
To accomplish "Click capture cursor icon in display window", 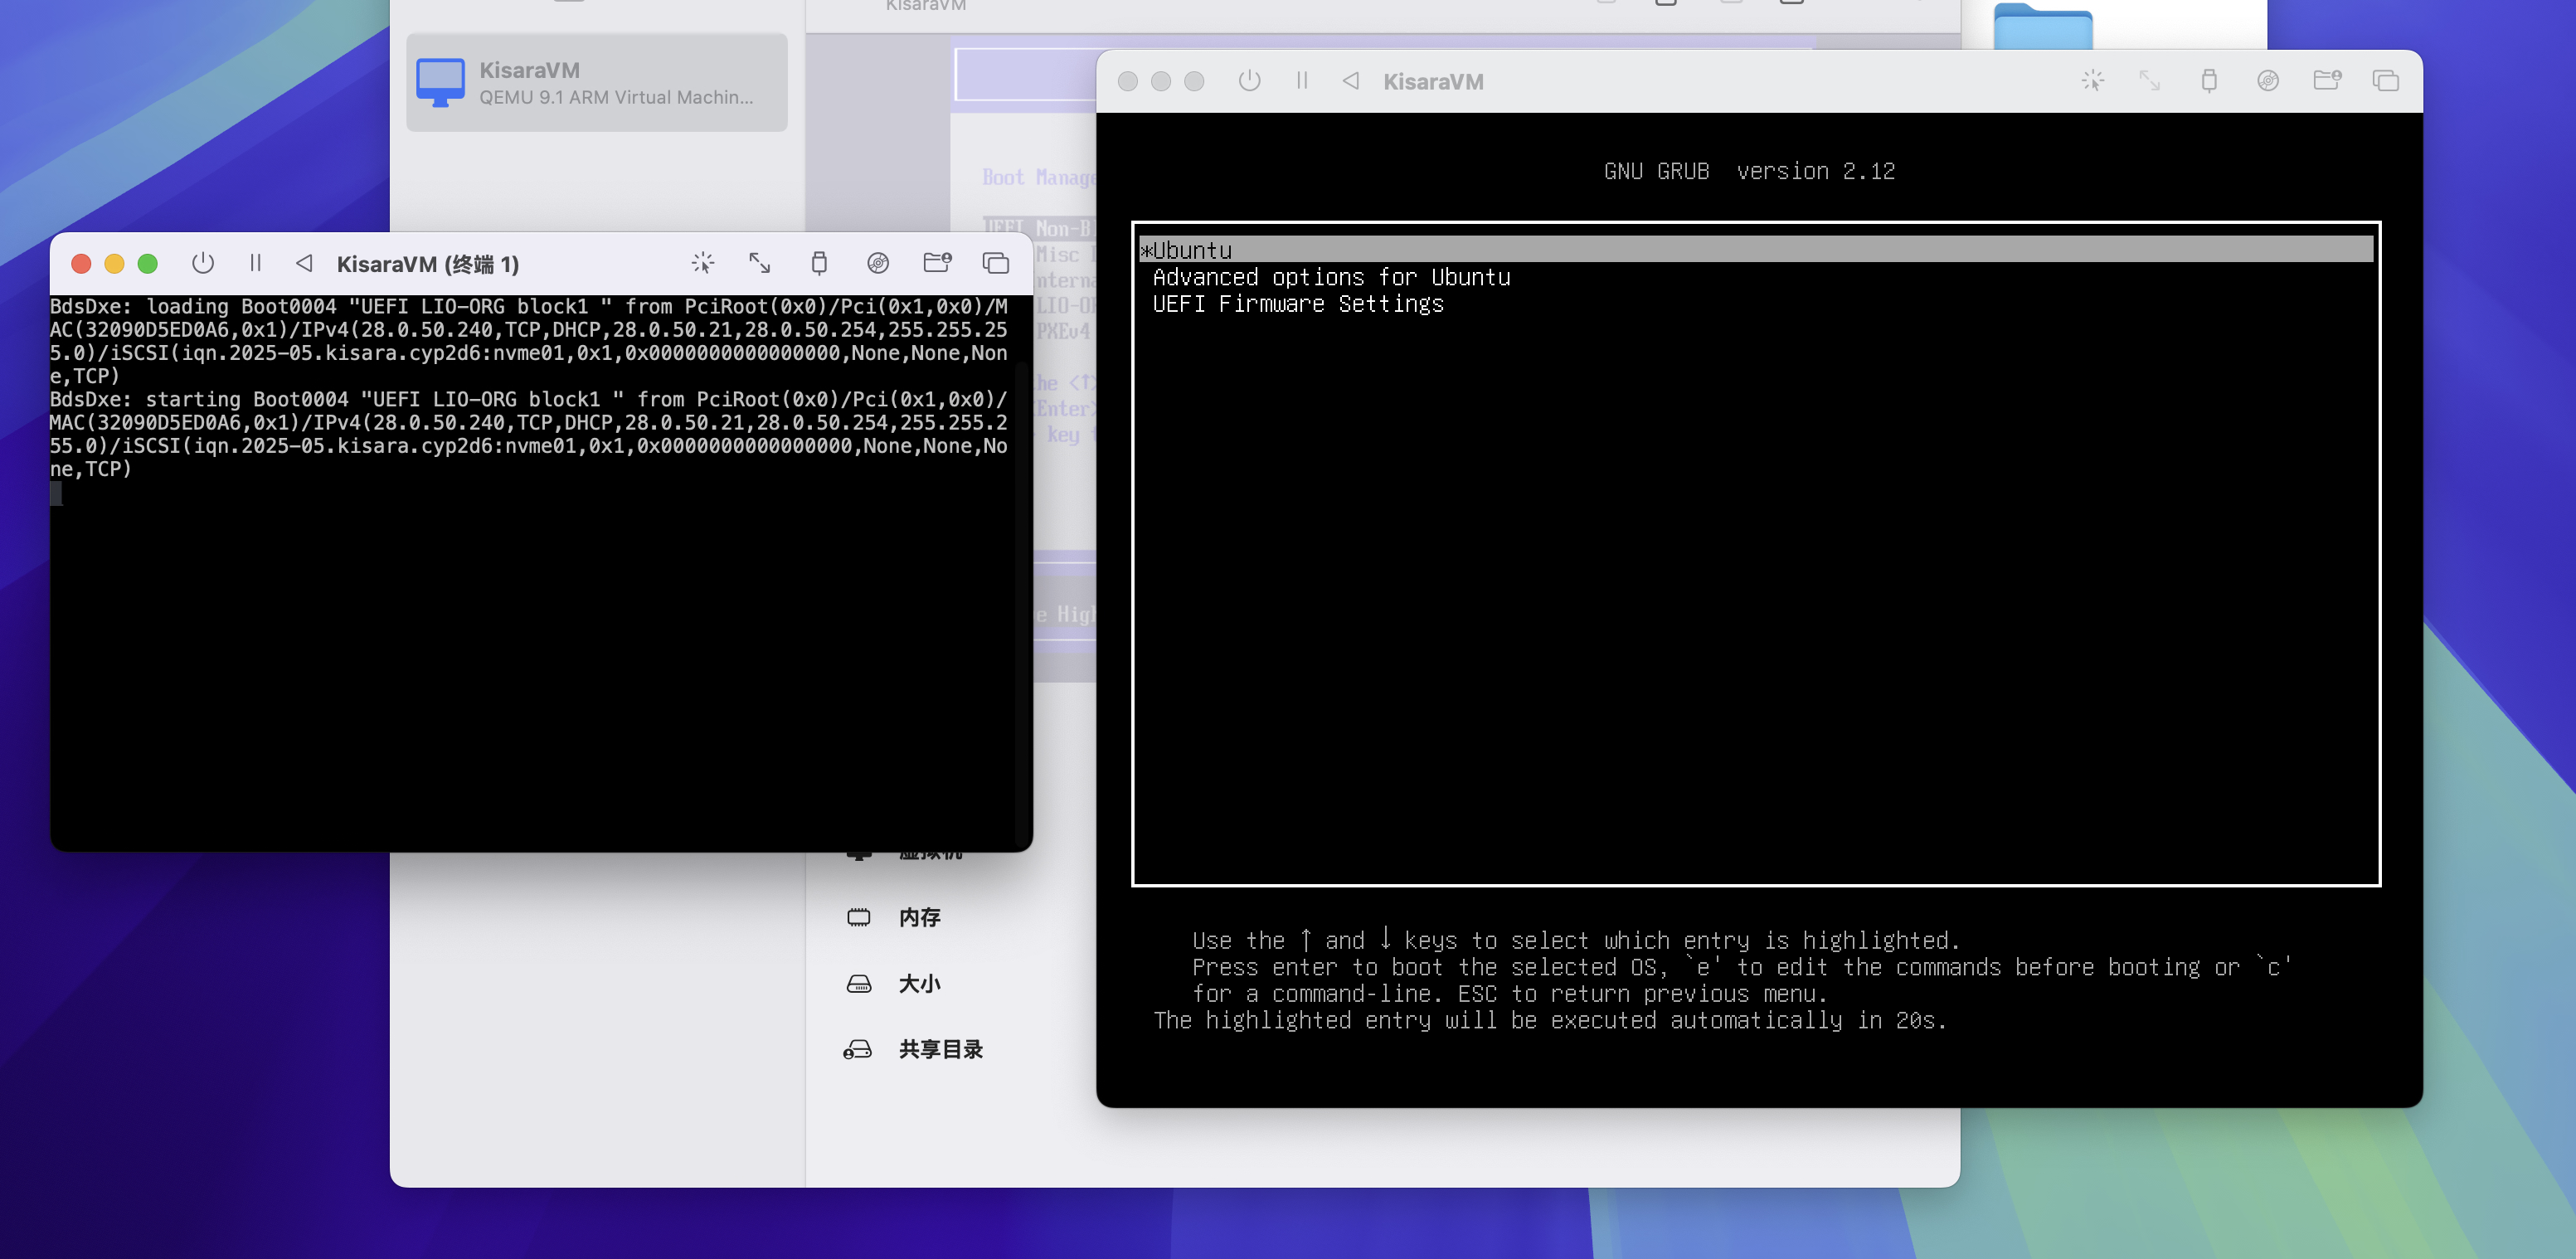I will 2092,81.
